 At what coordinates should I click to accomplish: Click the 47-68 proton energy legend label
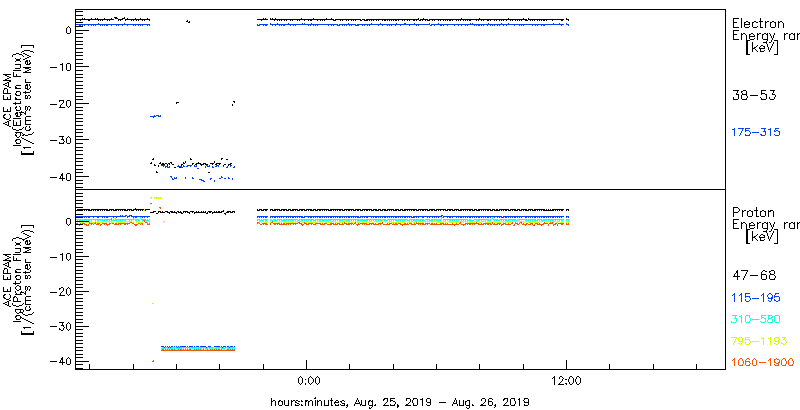754,276
